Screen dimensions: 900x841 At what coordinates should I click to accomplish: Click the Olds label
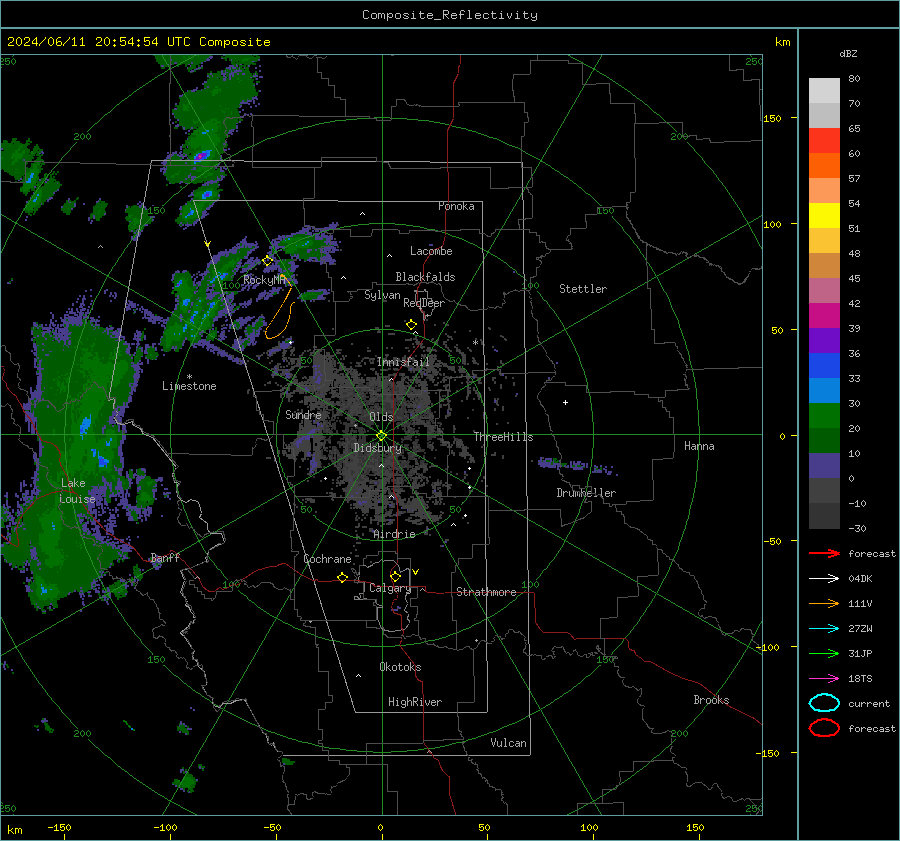click(381, 417)
